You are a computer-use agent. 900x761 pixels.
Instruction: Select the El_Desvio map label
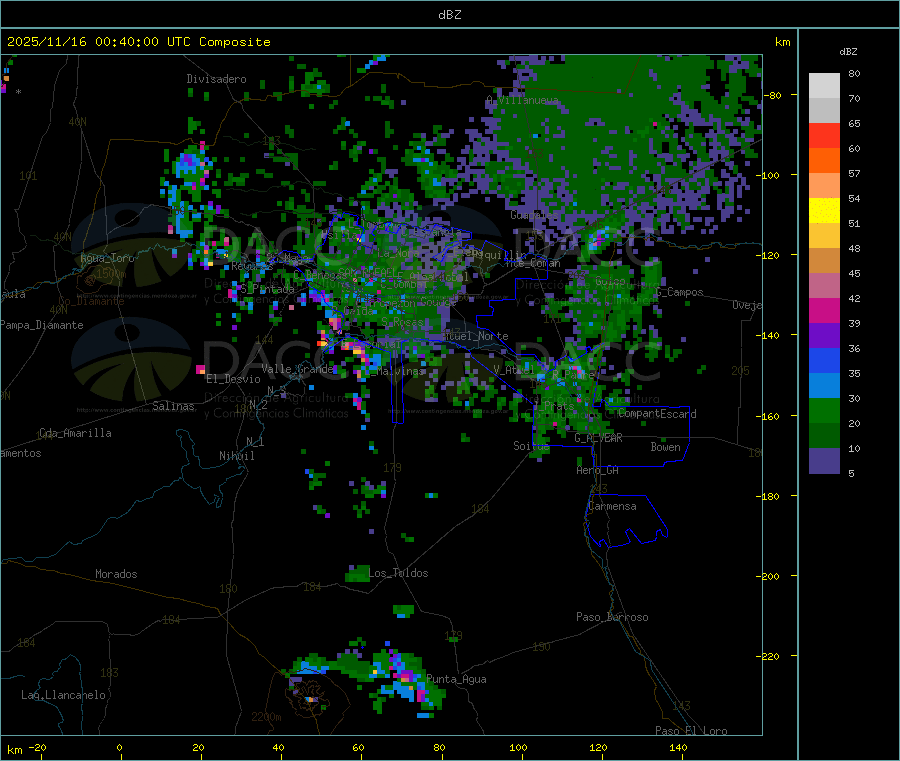coord(233,379)
